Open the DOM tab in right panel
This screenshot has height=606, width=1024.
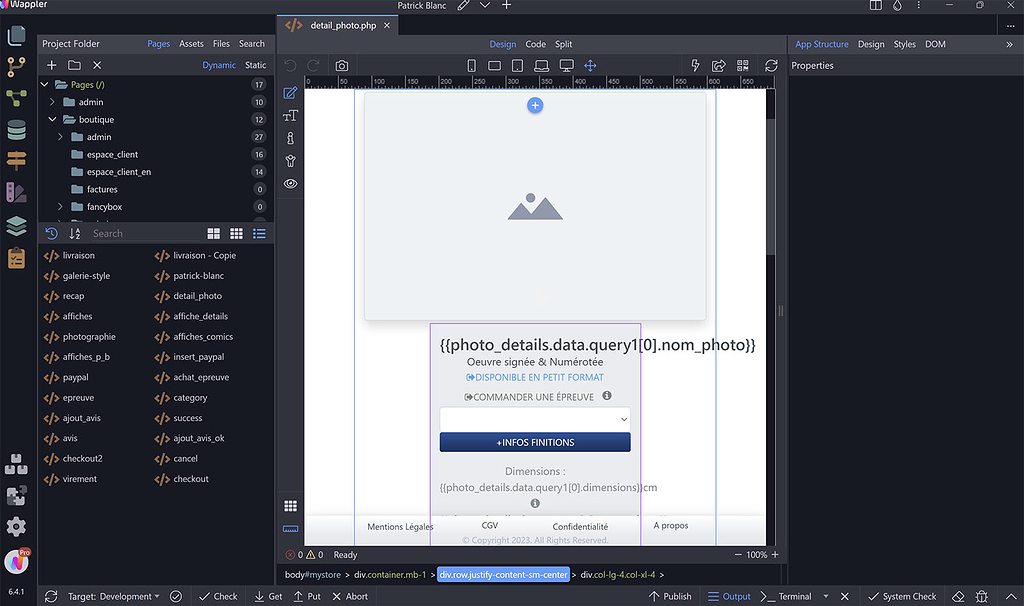pyautogui.click(x=935, y=44)
